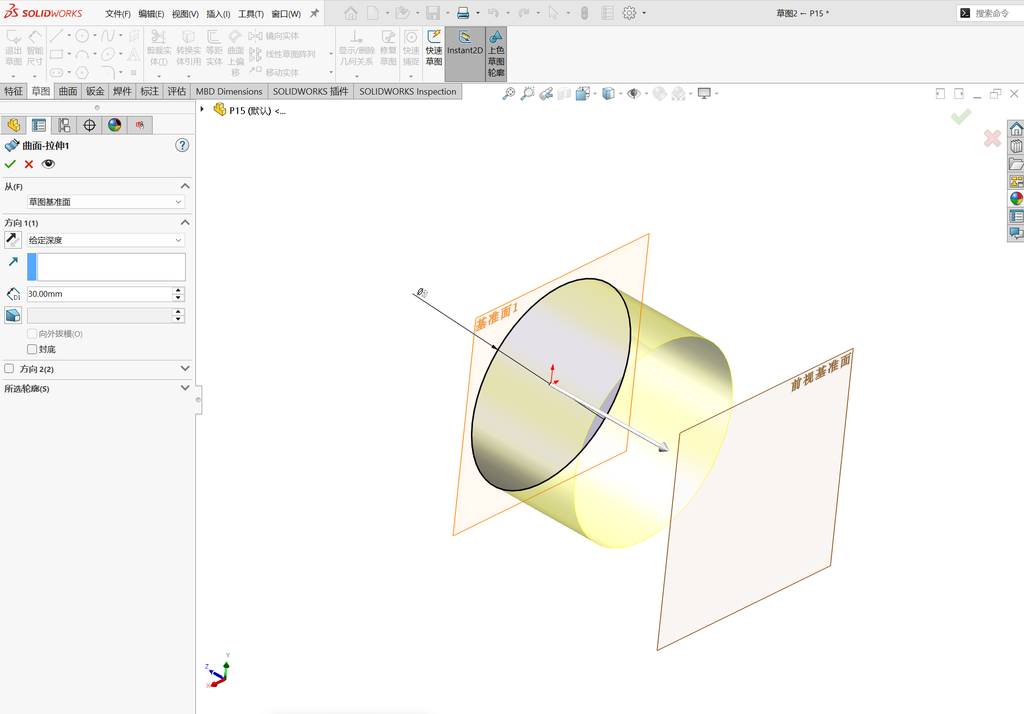Click 等距实体 offset entities tool
1024x714 pixels.
pos(214,48)
